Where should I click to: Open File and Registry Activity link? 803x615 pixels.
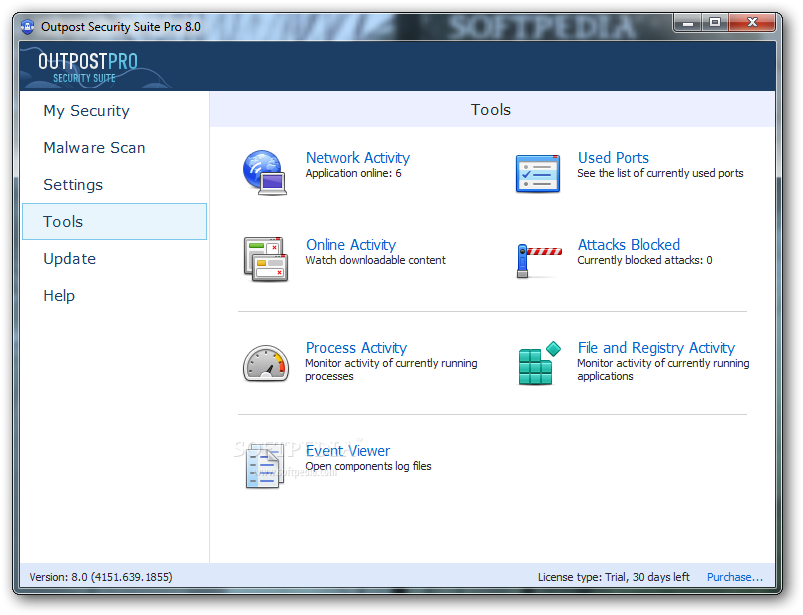[x=656, y=348]
